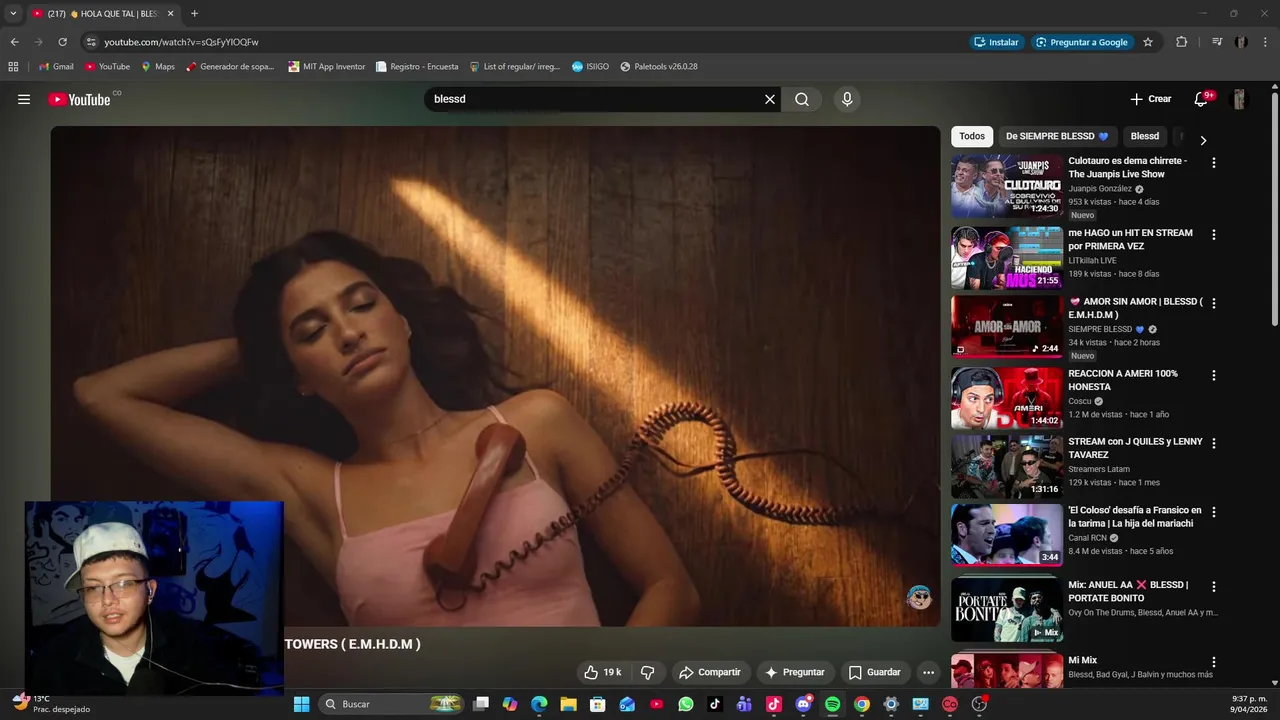Open options for STREAM con J QUILES video
Screen dimensions: 1280x720
pyautogui.click(x=1214, y=443)
